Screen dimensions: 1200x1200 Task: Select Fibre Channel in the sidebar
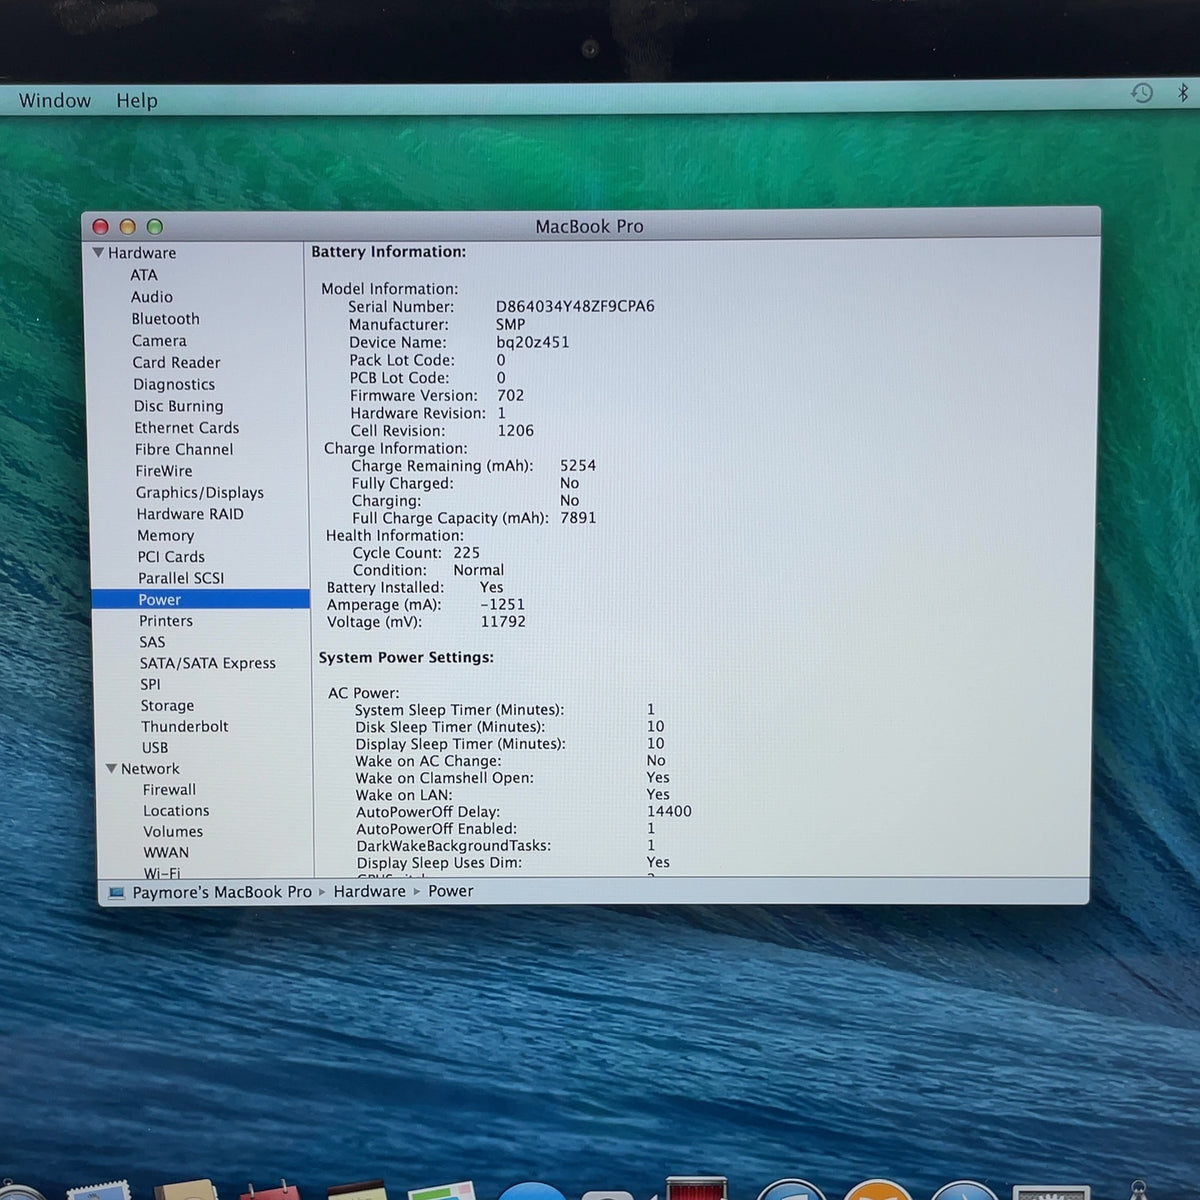(x=184, y=450)
